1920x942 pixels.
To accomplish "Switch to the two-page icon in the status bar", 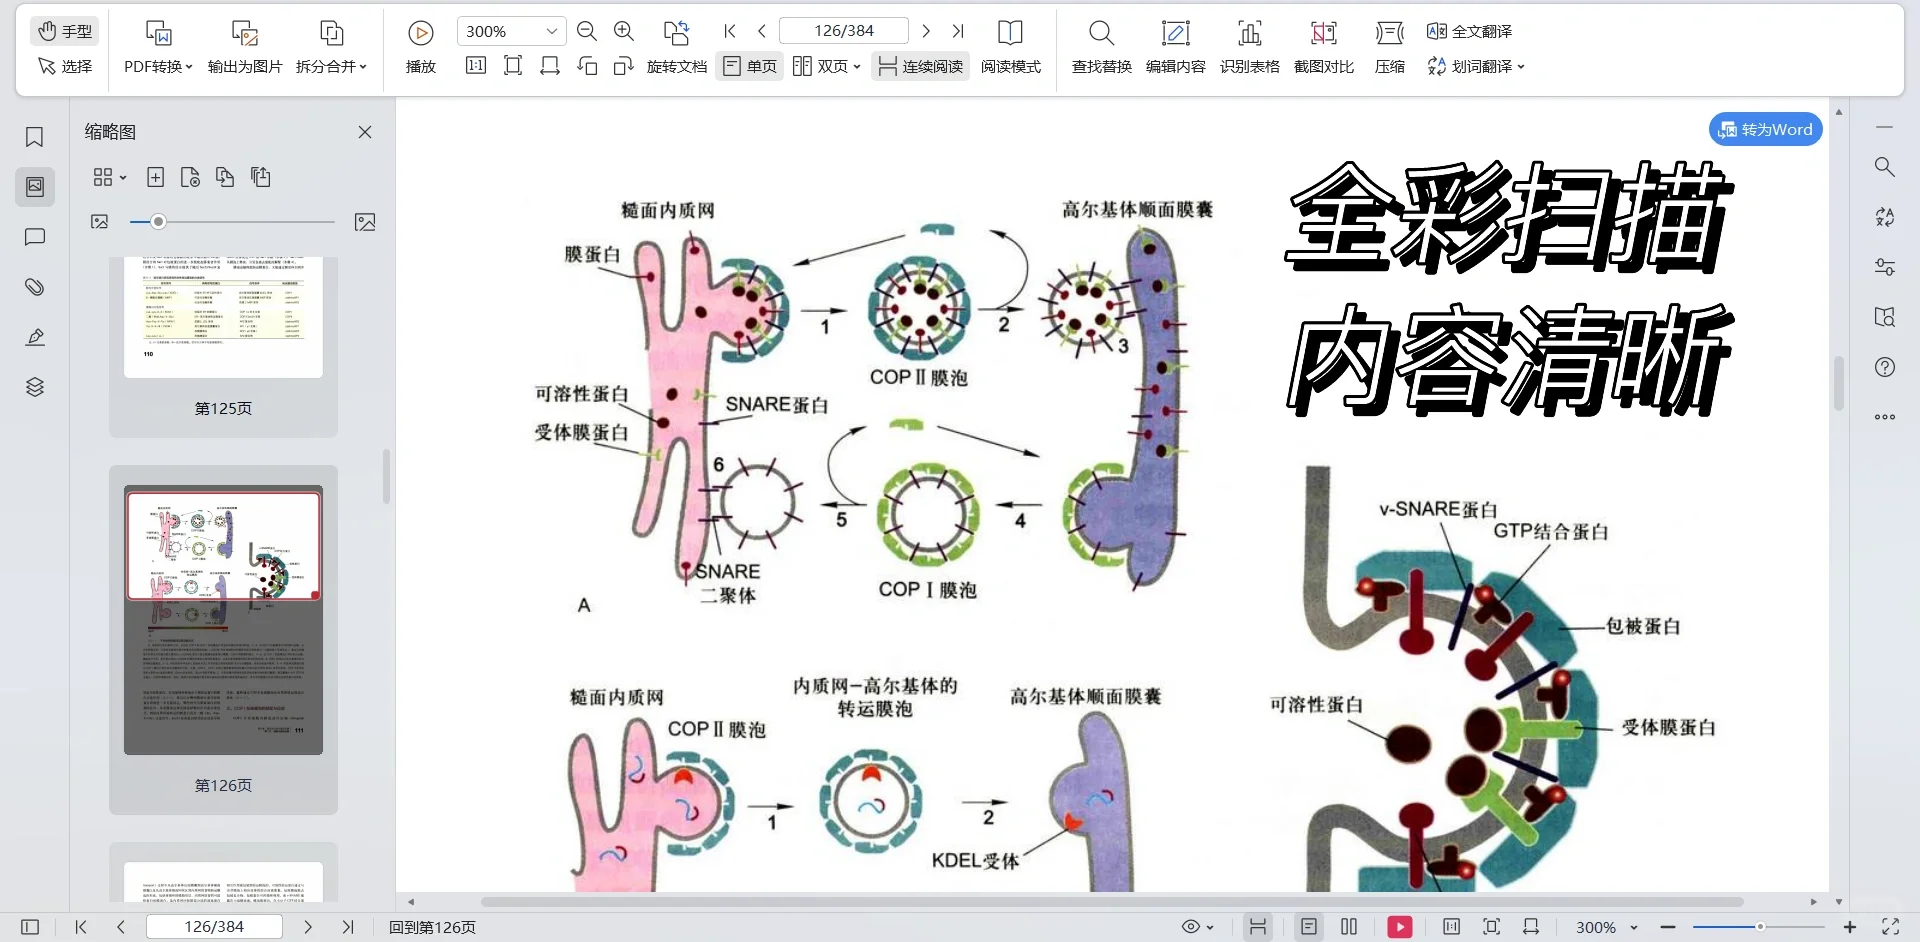I will pos(1349,927).
